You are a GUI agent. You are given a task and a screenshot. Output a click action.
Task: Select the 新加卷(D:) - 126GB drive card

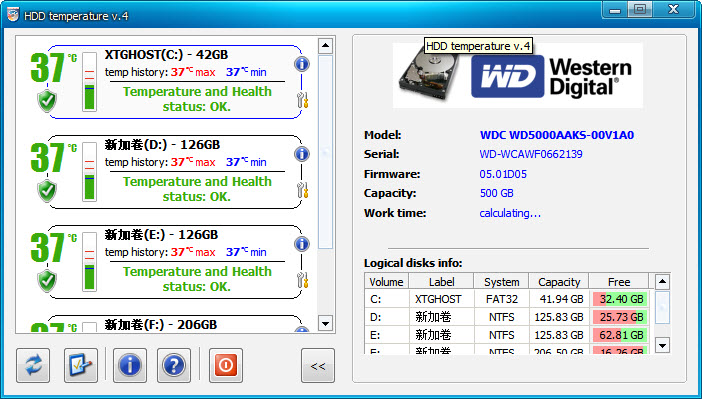pos(175,172)
